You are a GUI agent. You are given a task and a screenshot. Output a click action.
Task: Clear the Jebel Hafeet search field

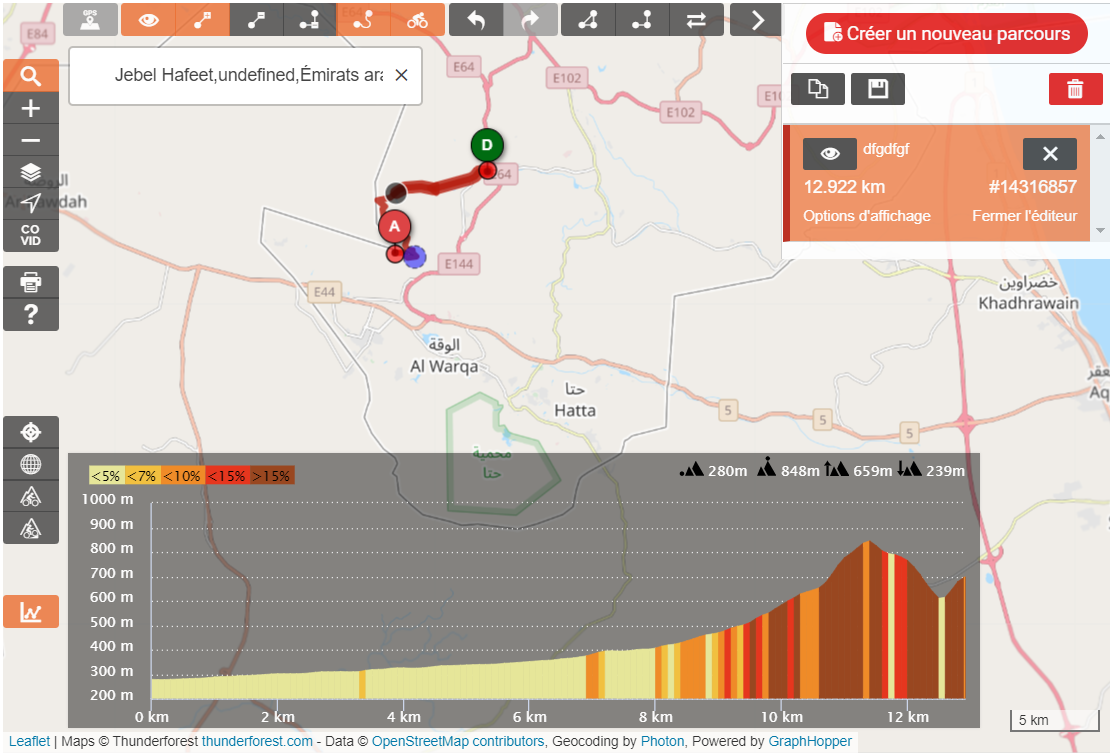(x=401, y=75)
